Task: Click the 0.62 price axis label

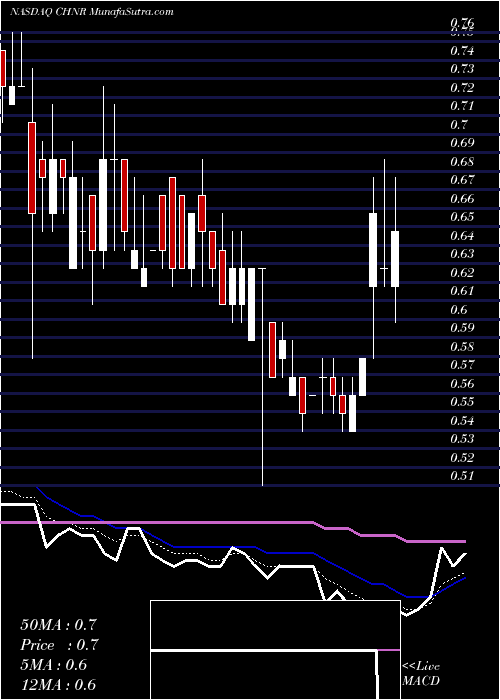Action: 462,273
